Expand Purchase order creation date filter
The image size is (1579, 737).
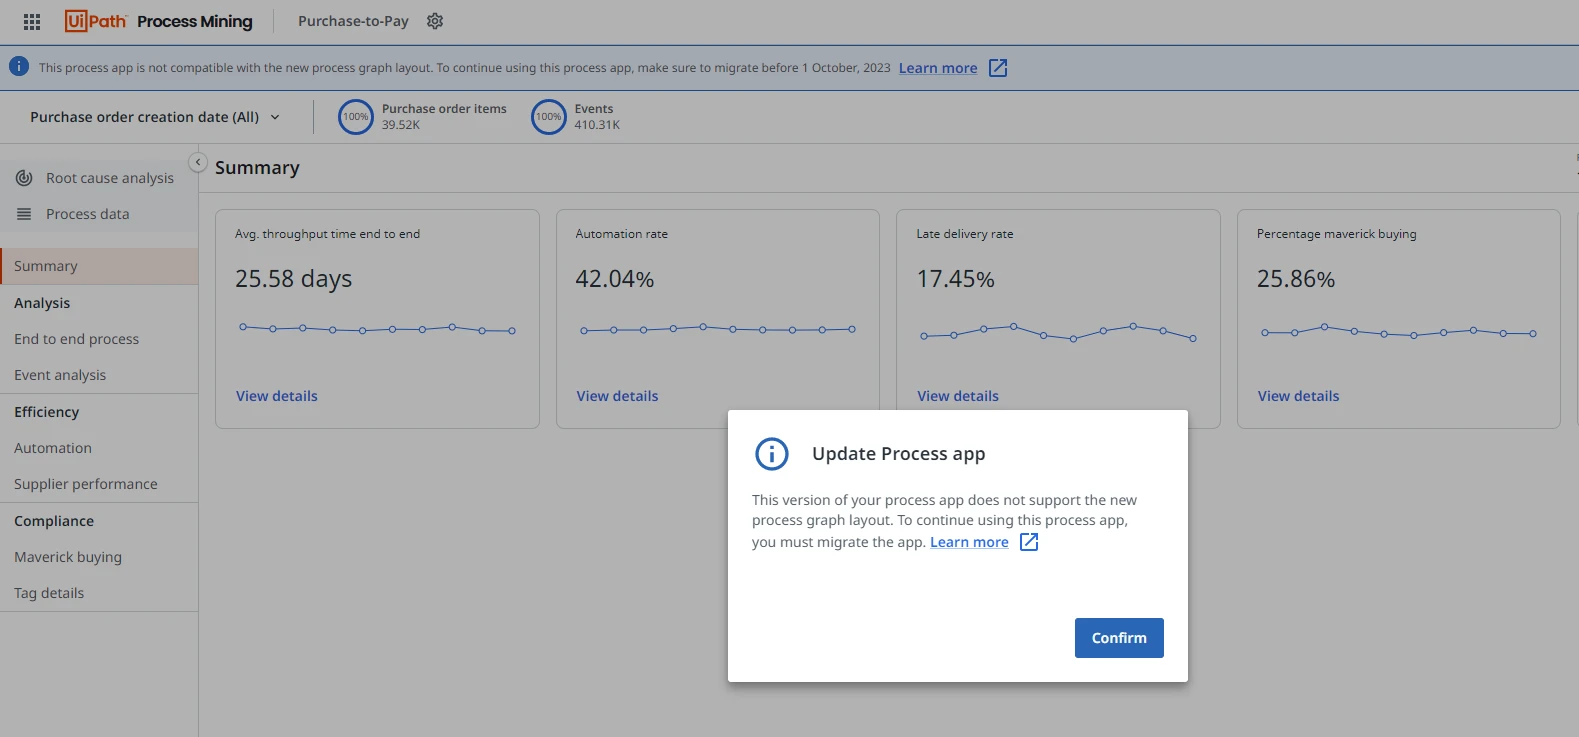pos(155,117)
